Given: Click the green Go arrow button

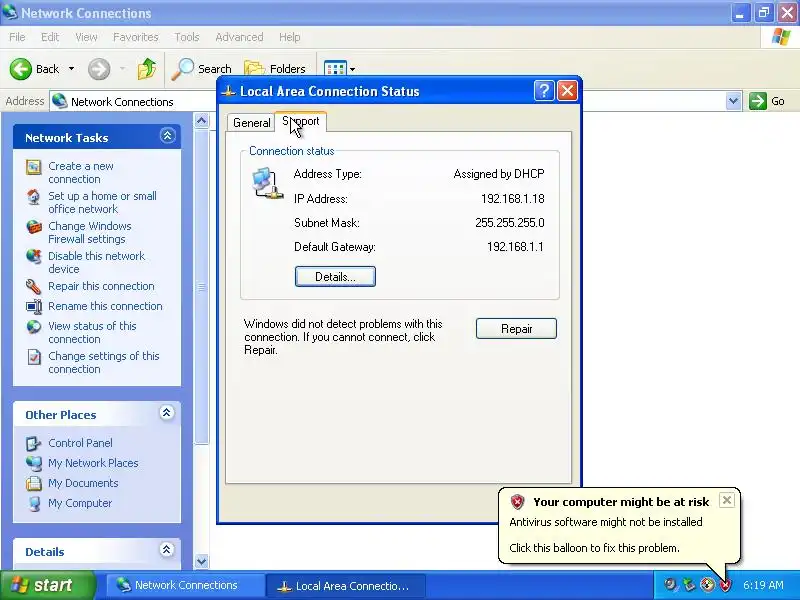Looking at the screenshot, I should [758, 101].
